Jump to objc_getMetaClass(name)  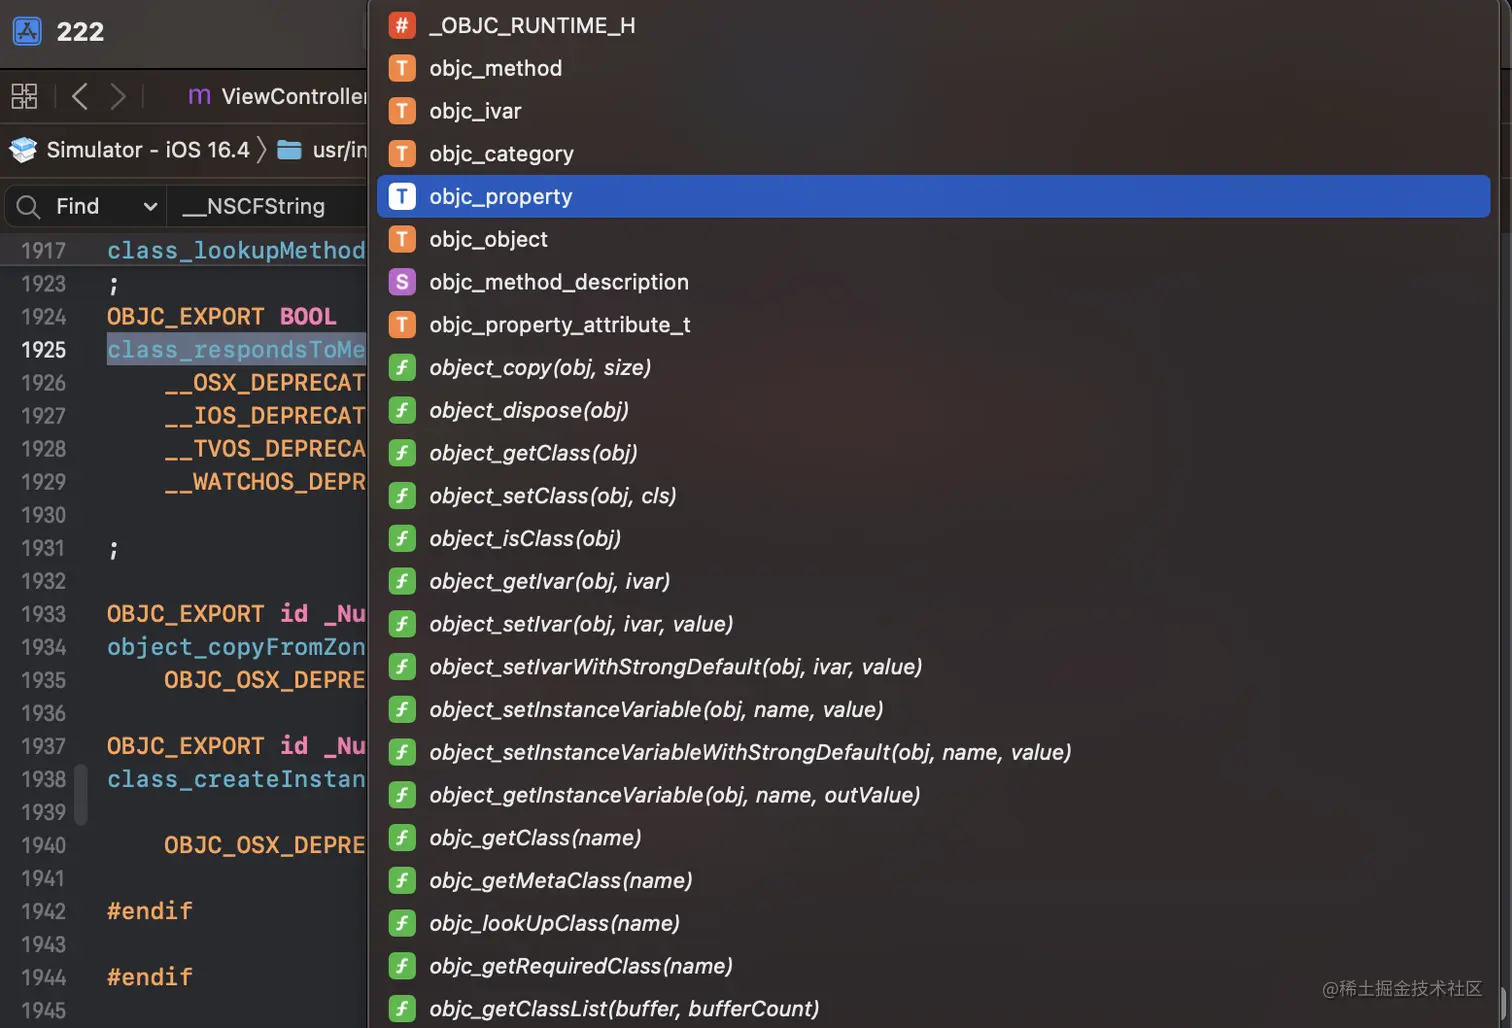933,880
